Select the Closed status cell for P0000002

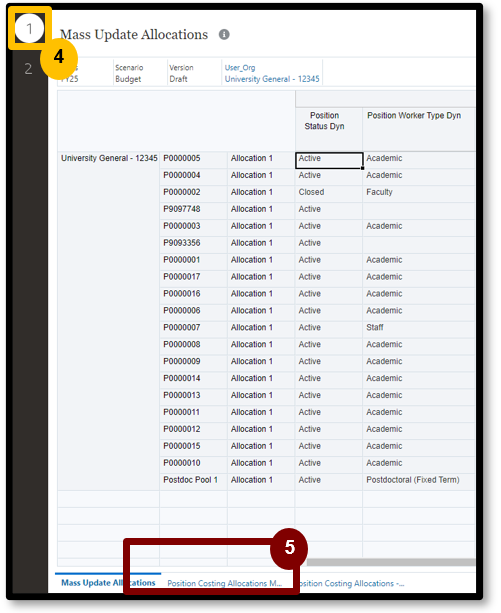(x=329, y=192)
